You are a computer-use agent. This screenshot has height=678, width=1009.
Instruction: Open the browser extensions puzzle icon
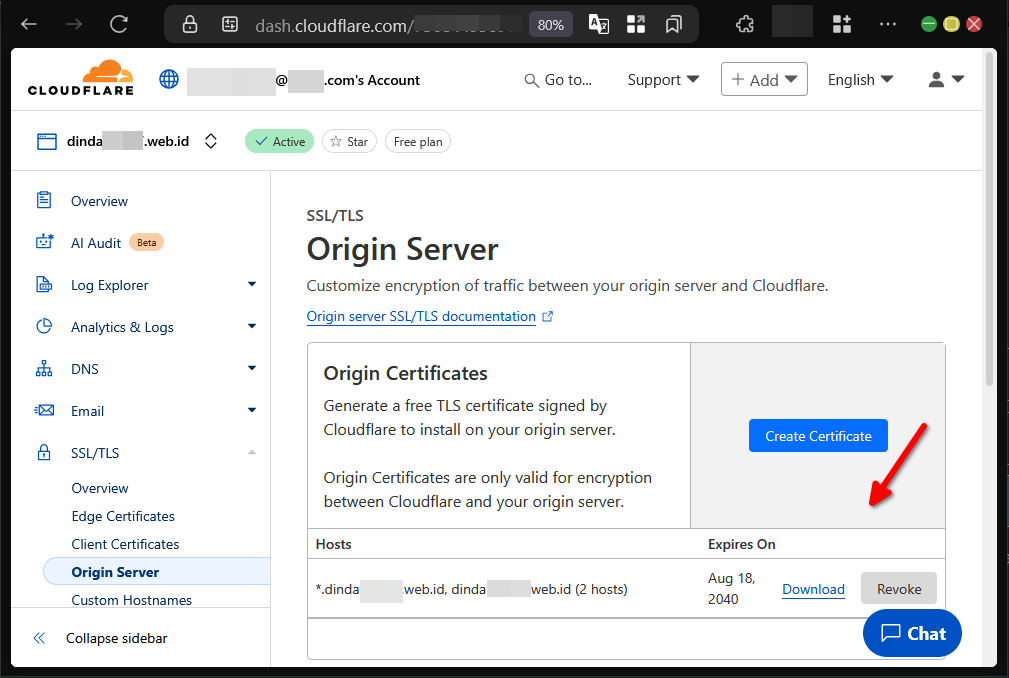click(745, 24)
